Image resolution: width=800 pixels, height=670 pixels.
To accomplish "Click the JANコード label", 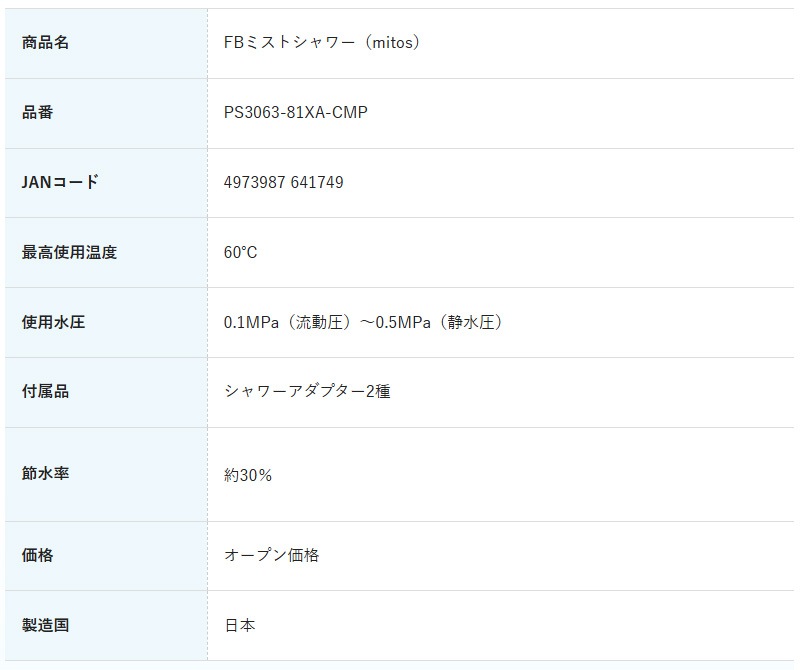I will (60, 183).
